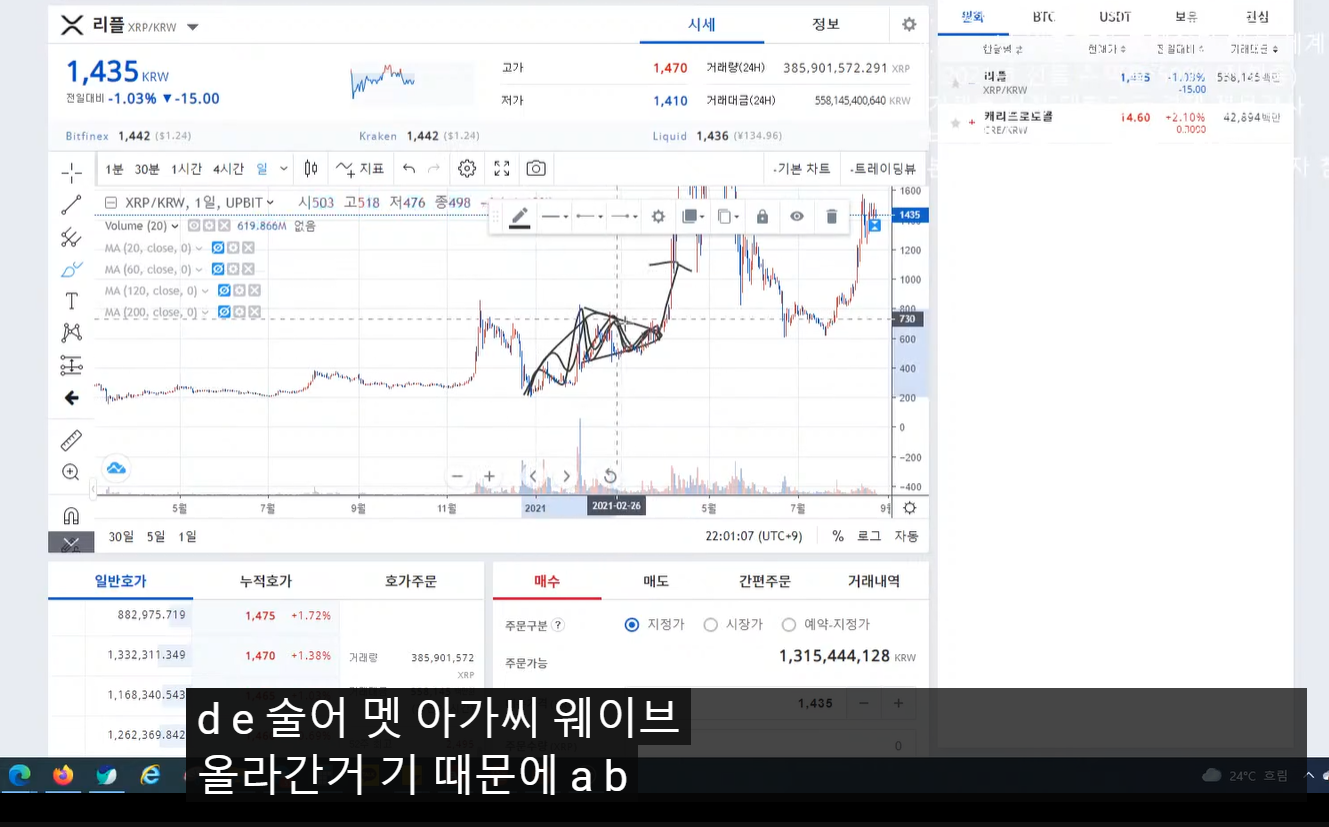Delete the selected drawing with trash icon
Viewport: 1329px width, 827px height.
click(831, 216)
